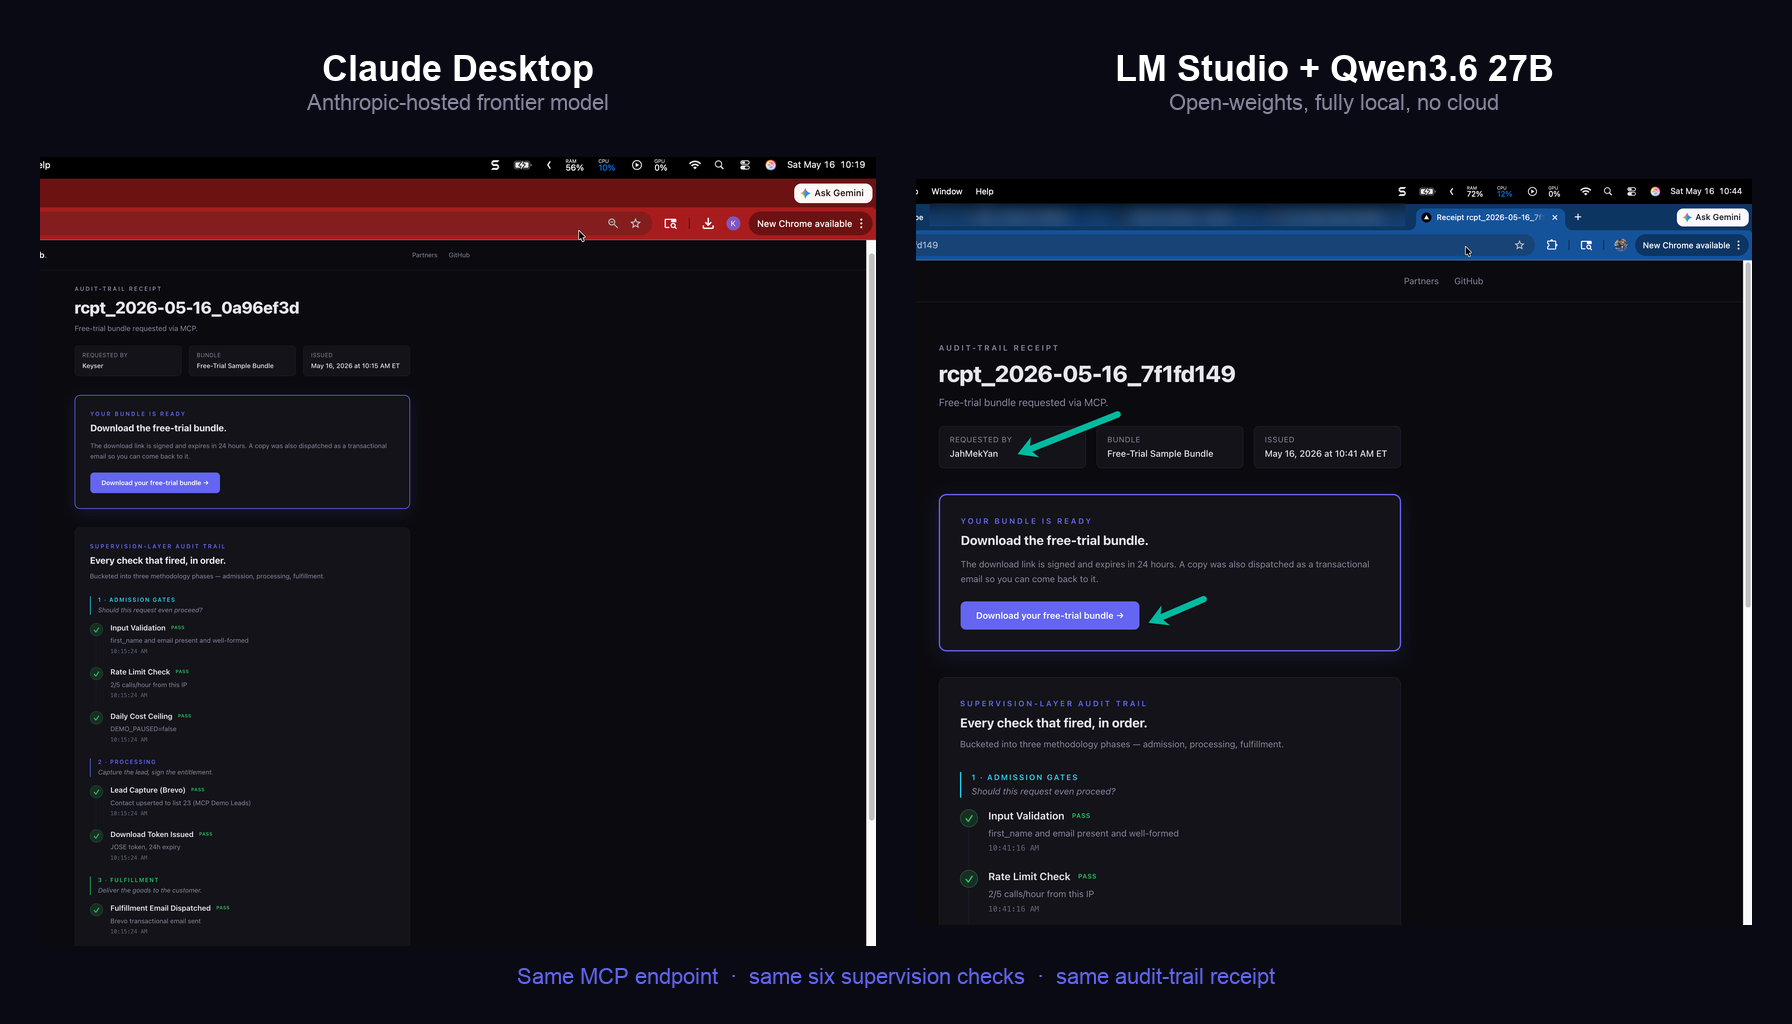Click Download your free-trial bundle on the JahMekYan receipt
Viewport: 1792px width, 1024px height.
tap(1050, 615)
